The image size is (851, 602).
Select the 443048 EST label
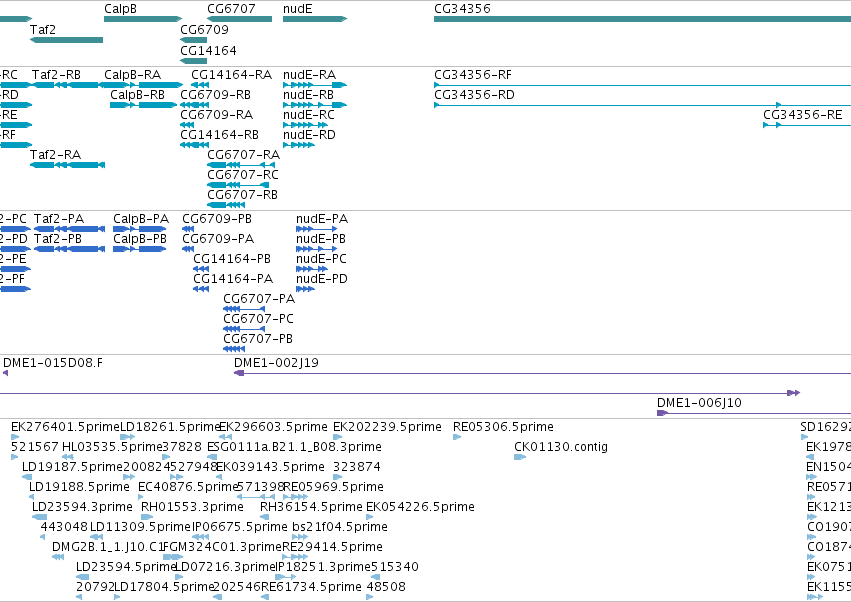pos(64,527)
